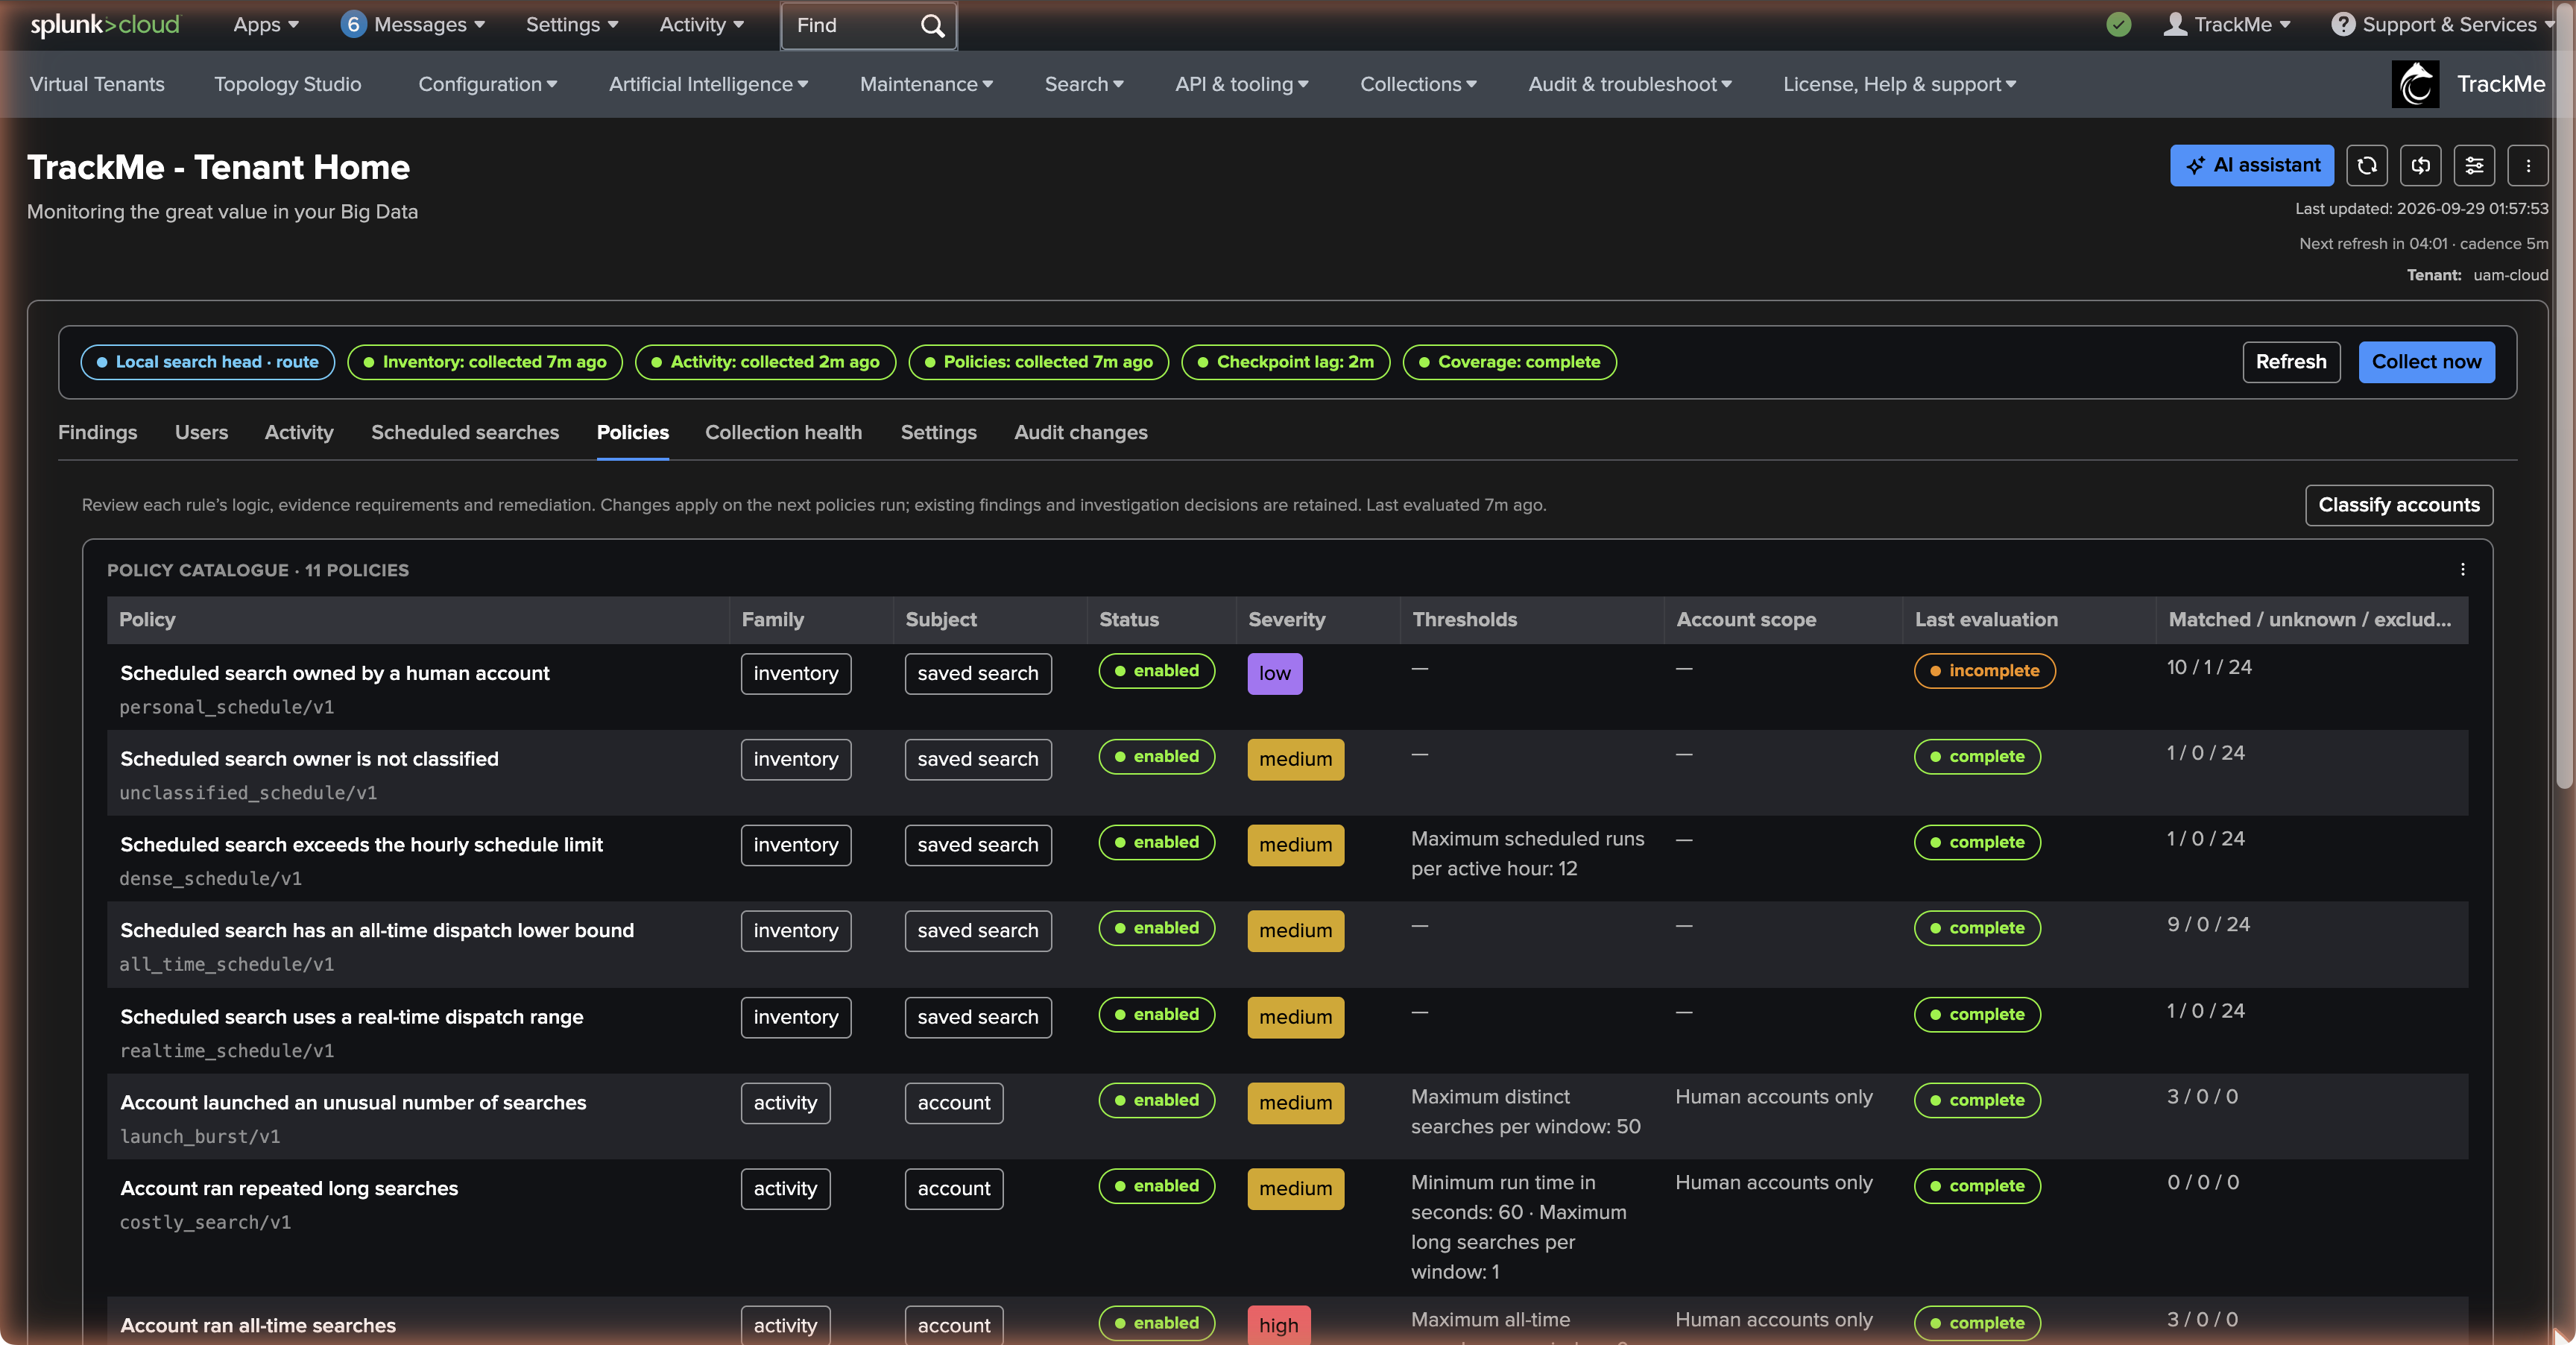This screenshot has height=1345, width=2576.
Task: Open Scheduled search has an all-time dispatch lower bound
Action: (377, 931)
